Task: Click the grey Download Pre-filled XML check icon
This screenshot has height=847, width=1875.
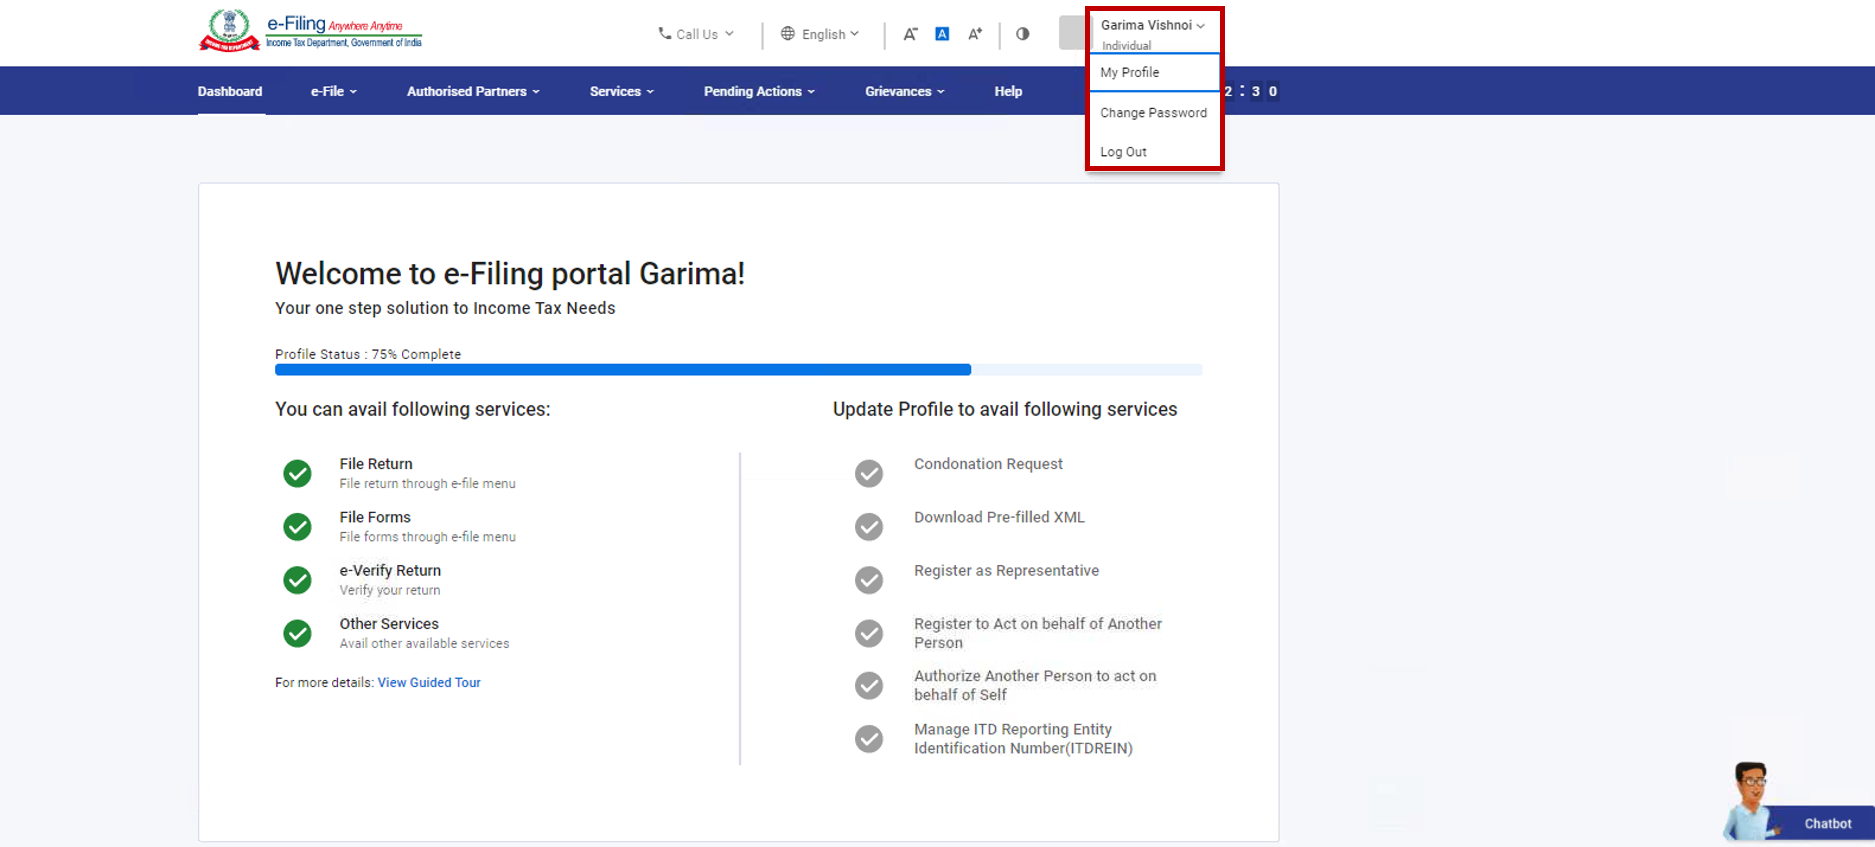Action: coord(869,526)
